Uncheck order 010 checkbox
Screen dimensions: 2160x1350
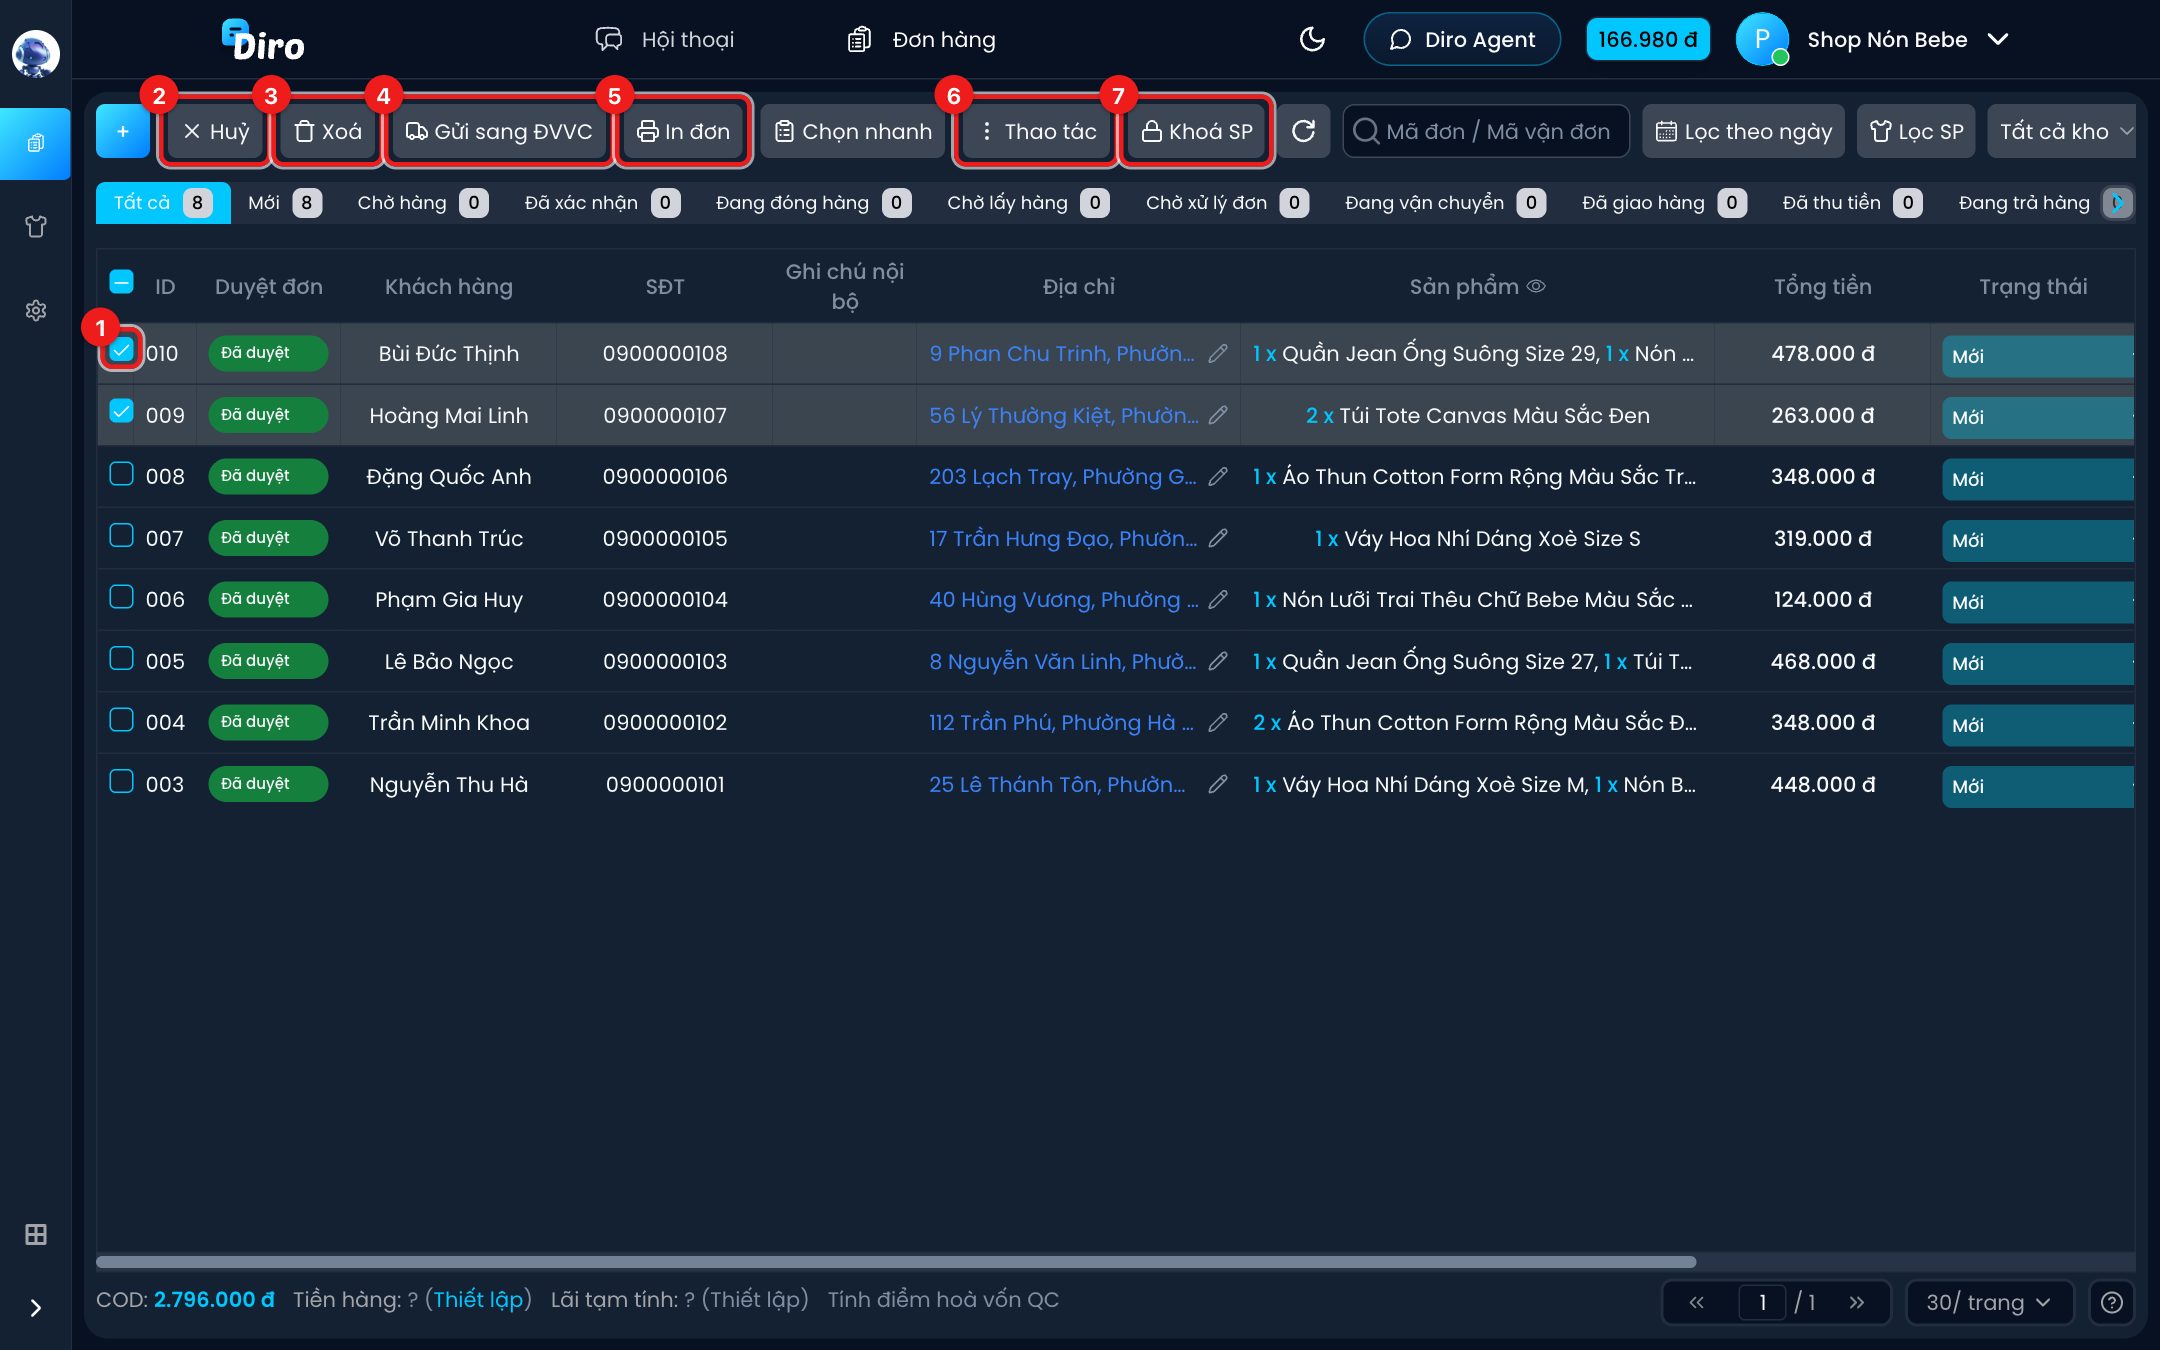[121, 350]
